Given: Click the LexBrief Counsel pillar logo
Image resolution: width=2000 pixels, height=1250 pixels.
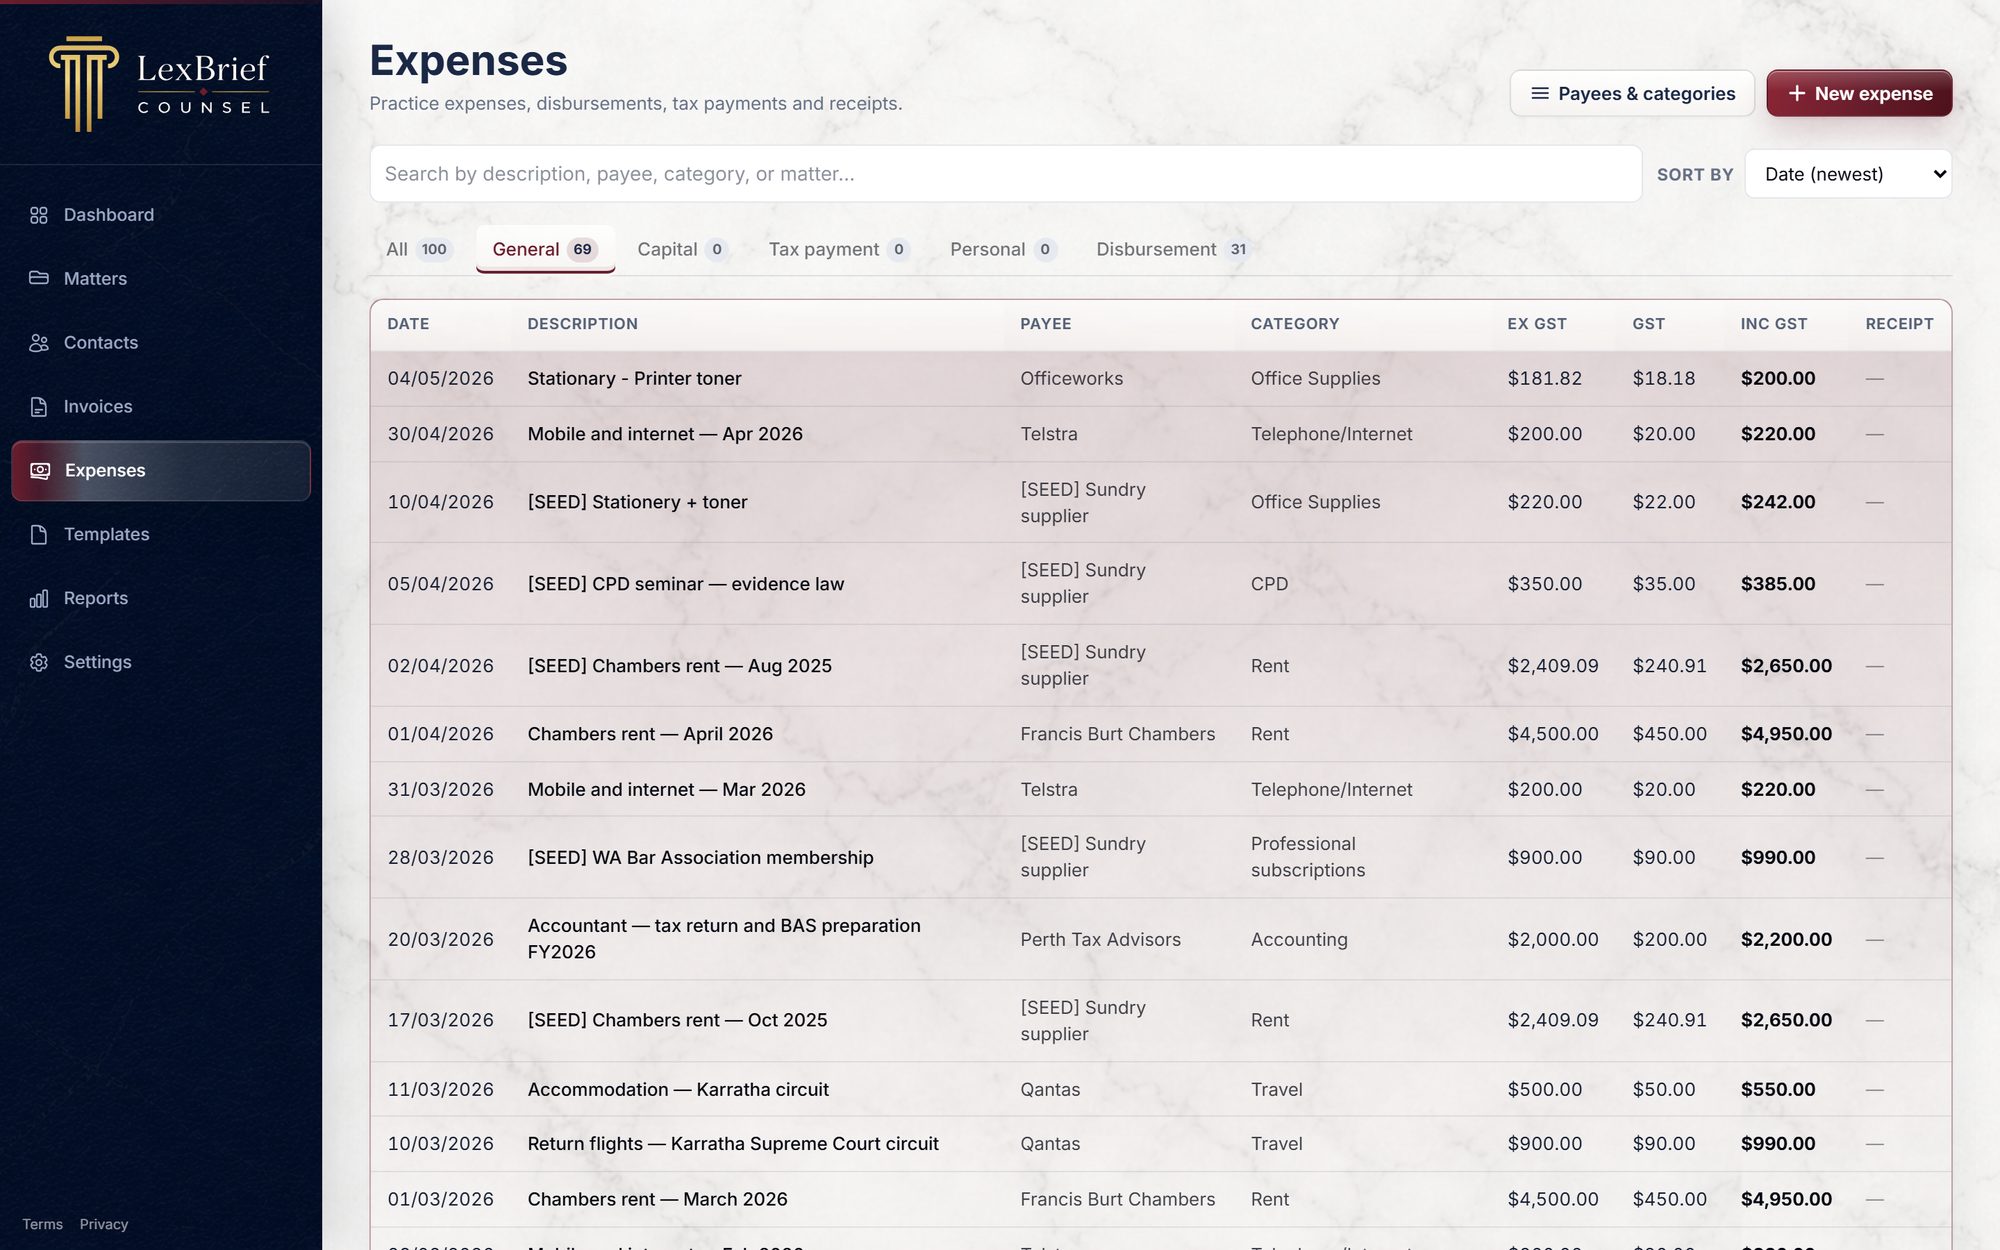Looking at the screenshot, I should point(83,84).
